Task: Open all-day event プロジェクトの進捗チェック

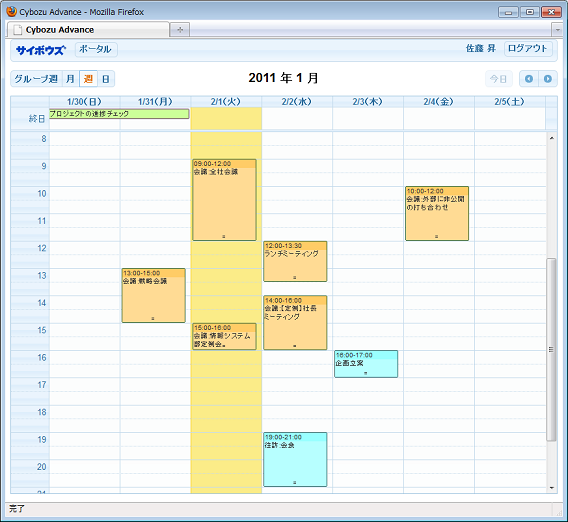Action: (x=119, y=114)
